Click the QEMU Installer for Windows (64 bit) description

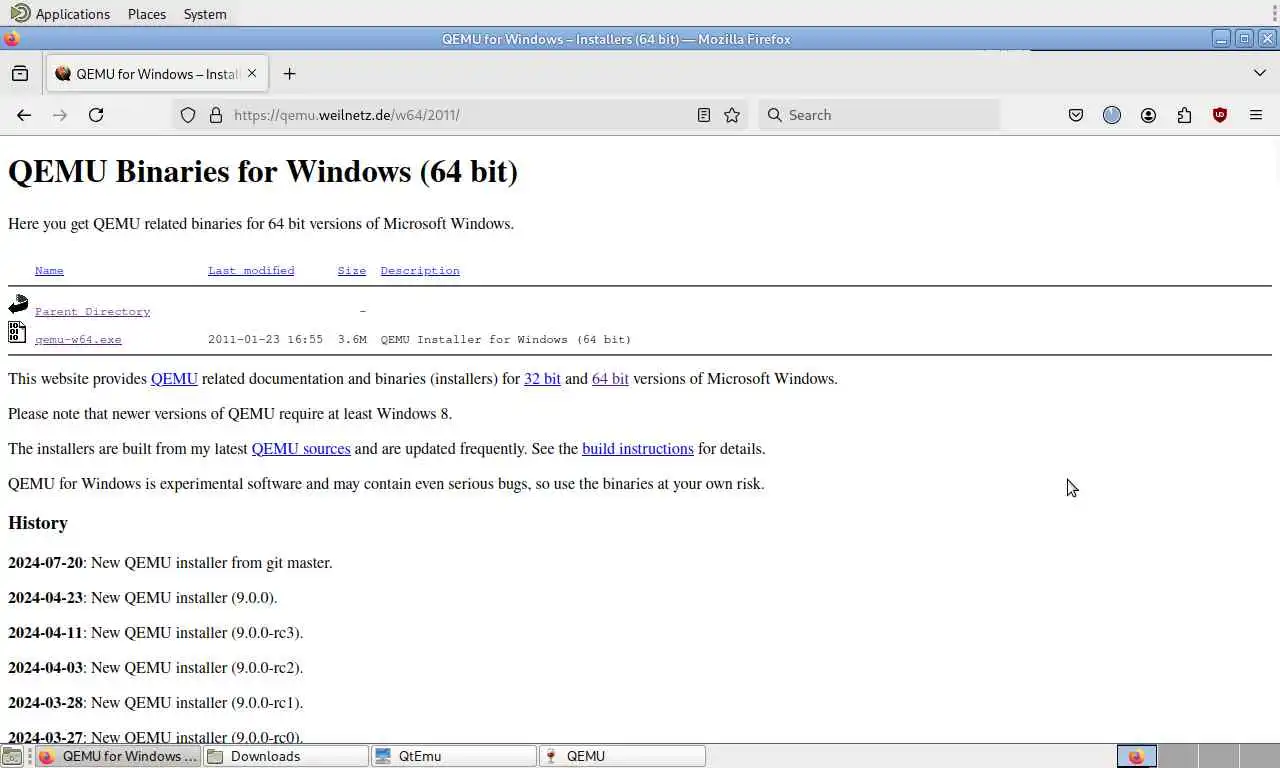coord(506,340)
